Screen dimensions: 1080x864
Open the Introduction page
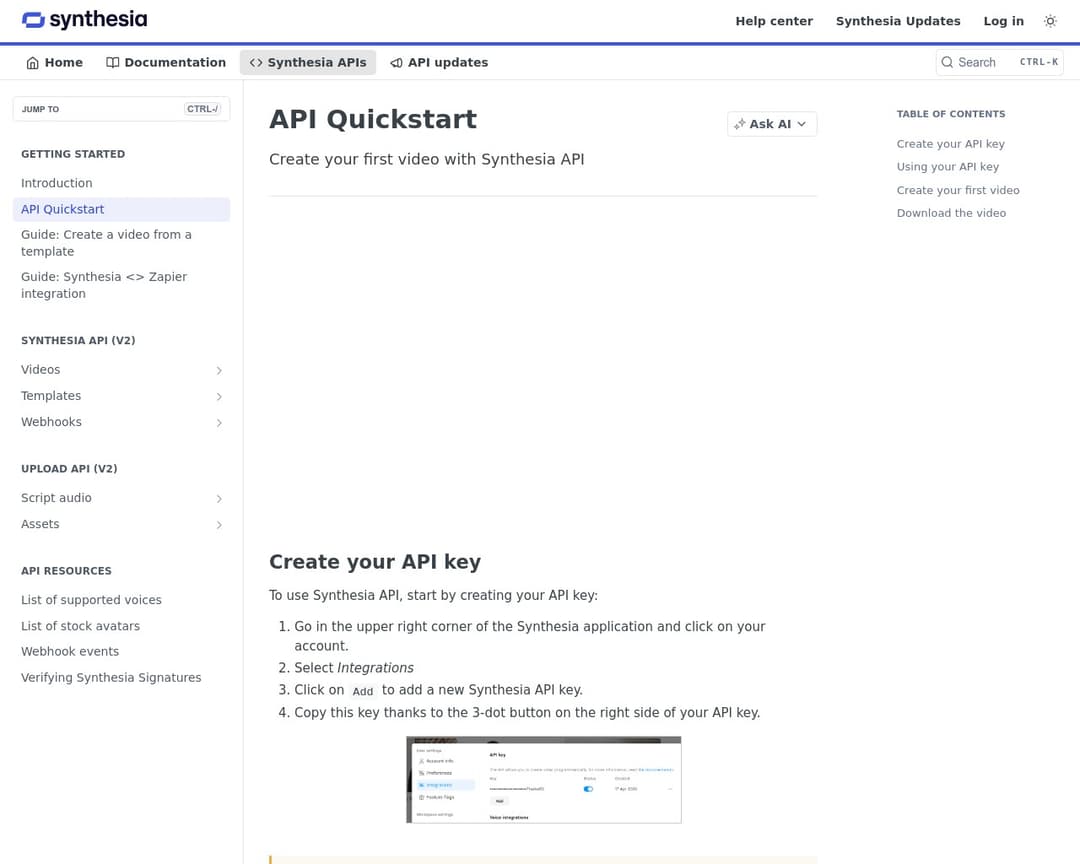pyautogui.click(x=56, y=183)
